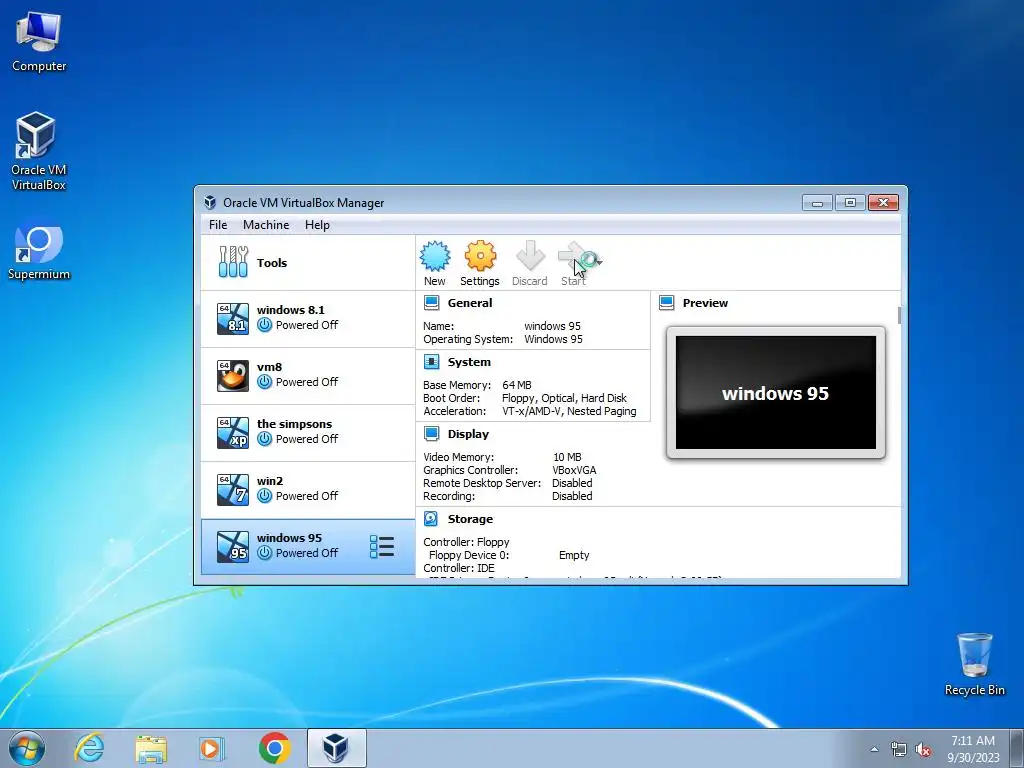1024x768 pixels.
Task: Click the win2 machine name
Action: (270, 481)
